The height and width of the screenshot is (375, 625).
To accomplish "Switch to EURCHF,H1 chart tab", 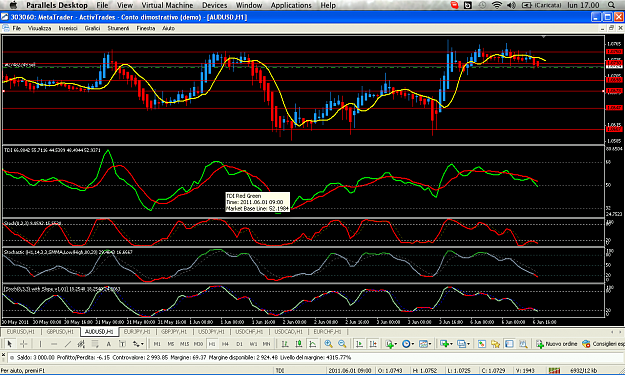I will [x=327, y=332].
